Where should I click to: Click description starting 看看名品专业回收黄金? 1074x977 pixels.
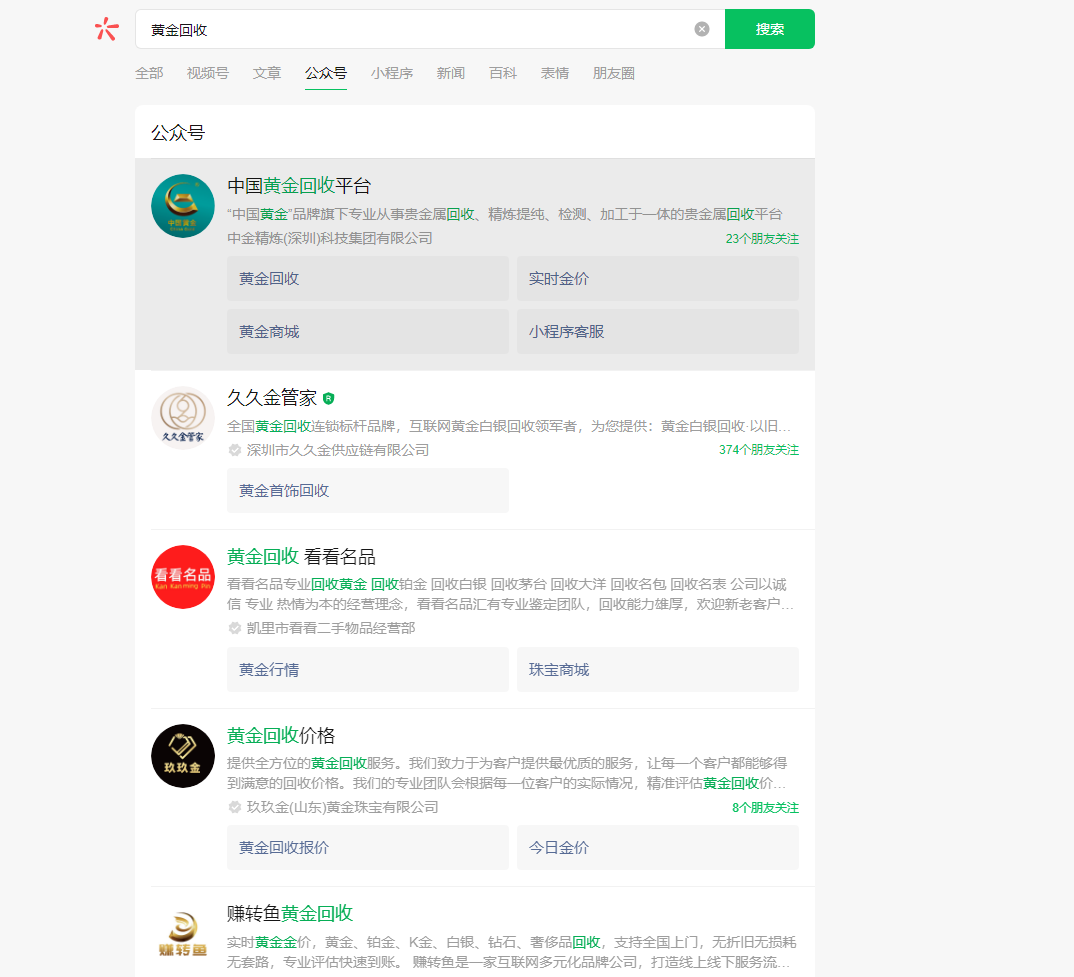click(x=510, y=594)
